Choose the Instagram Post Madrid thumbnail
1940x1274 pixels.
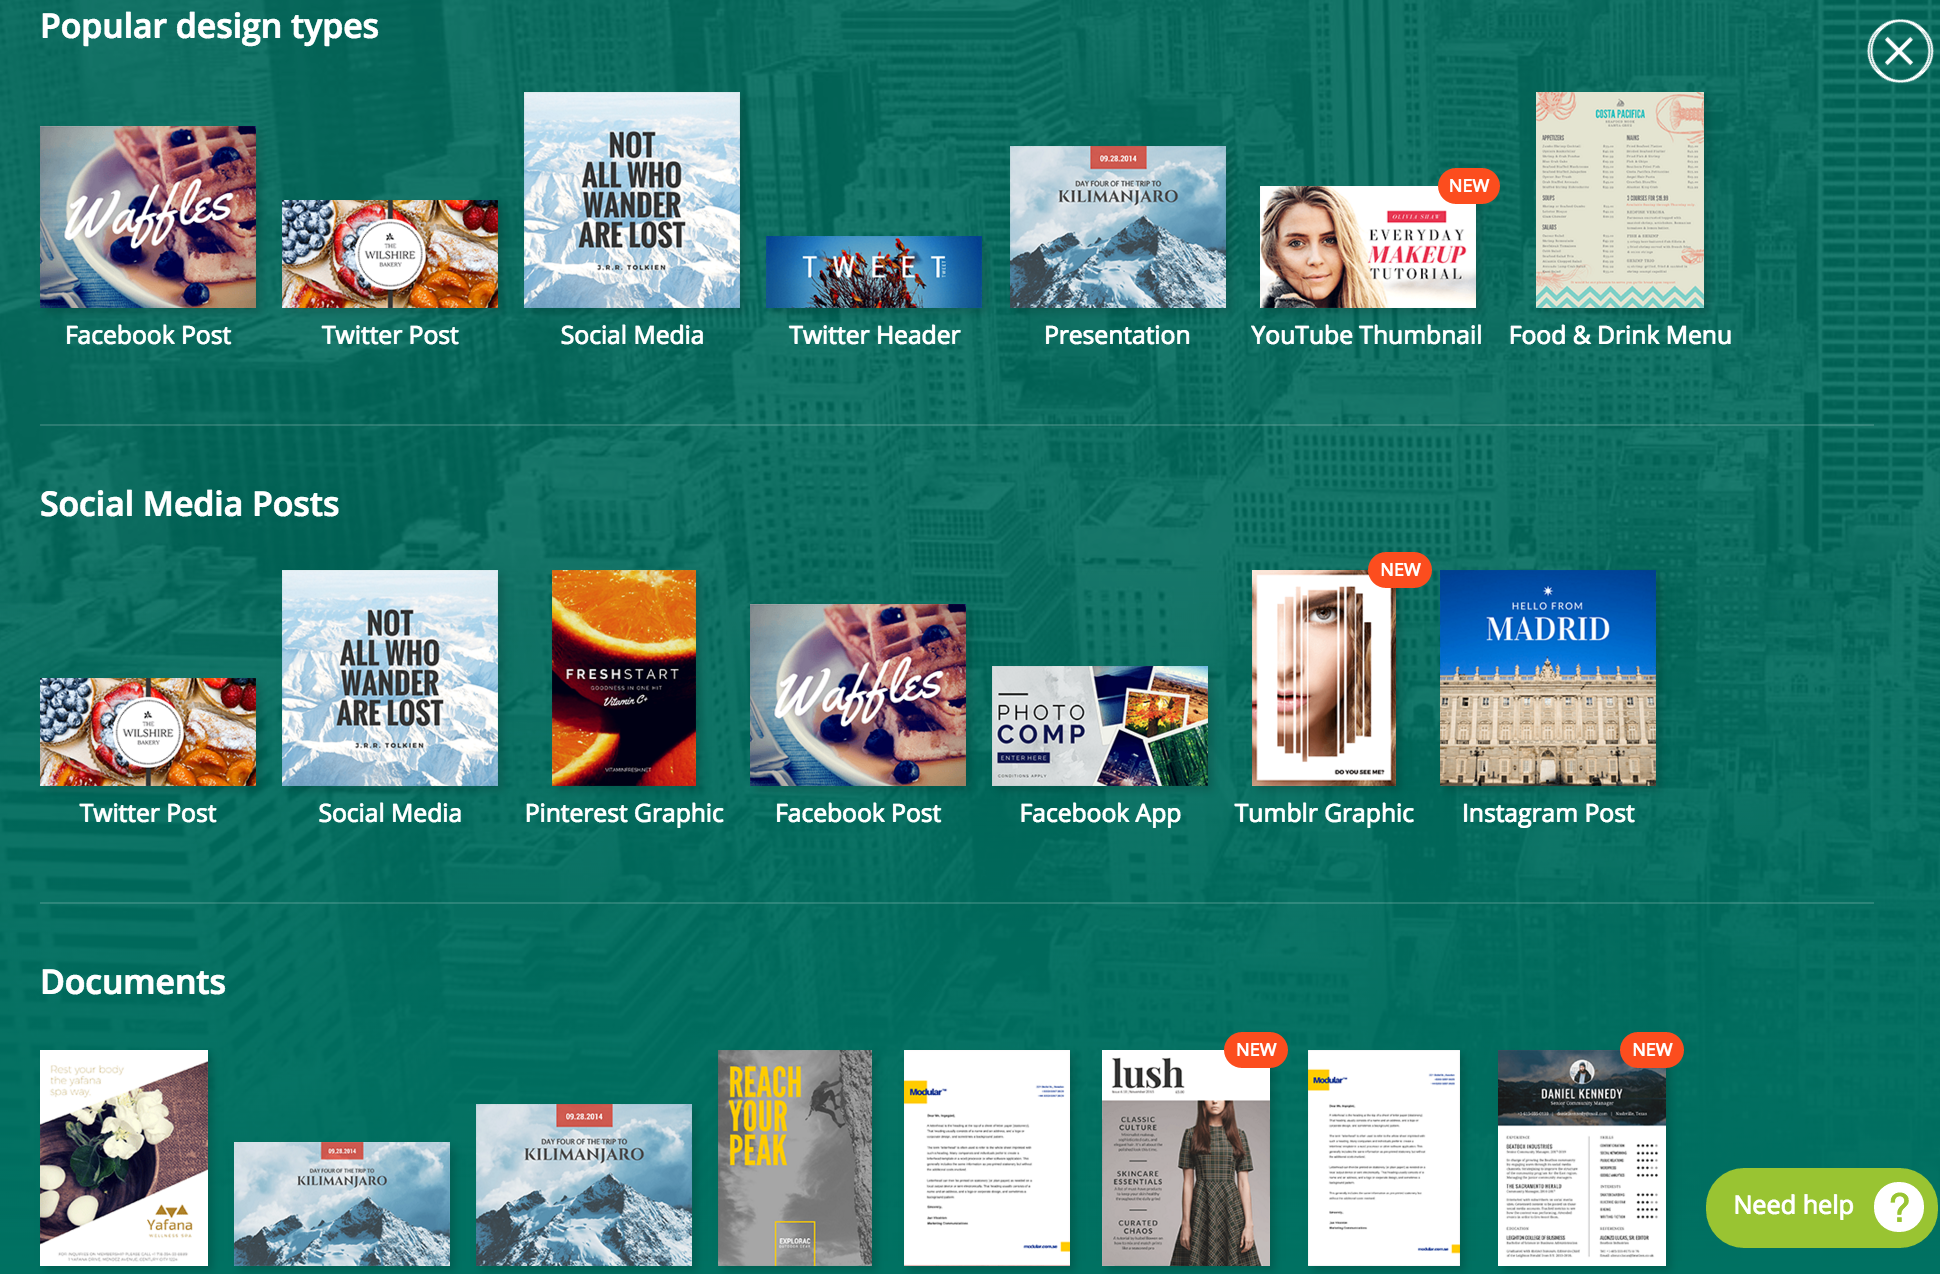click(x=1548, y=678)
